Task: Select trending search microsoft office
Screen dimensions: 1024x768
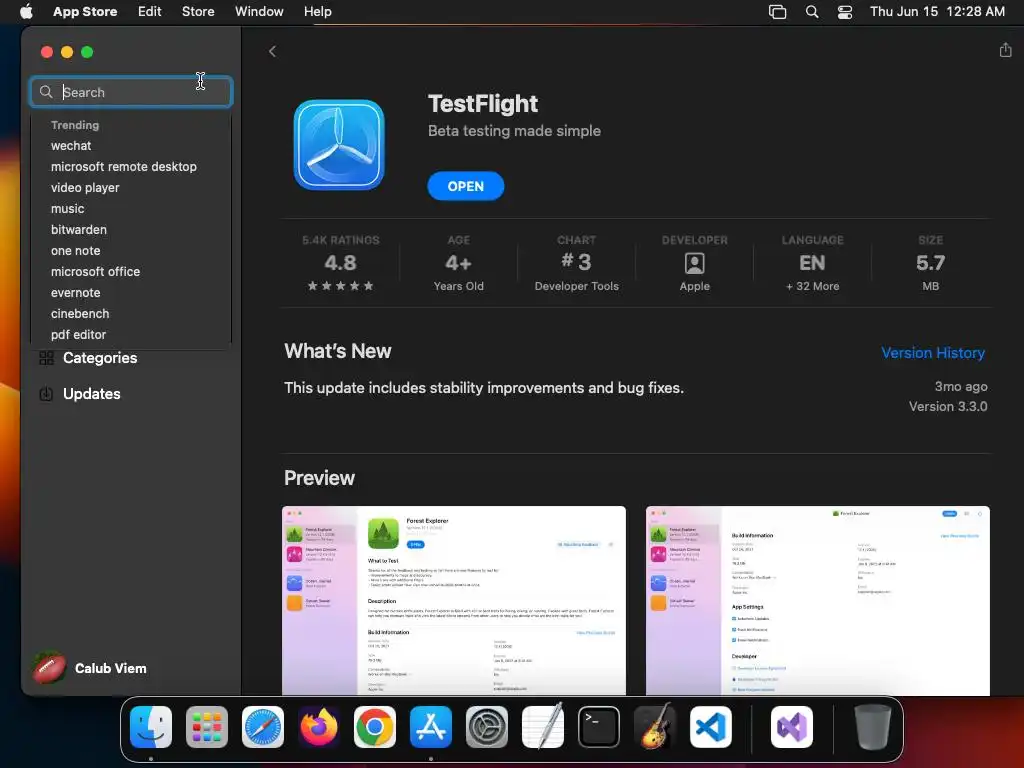Action: tap(95, 271)
